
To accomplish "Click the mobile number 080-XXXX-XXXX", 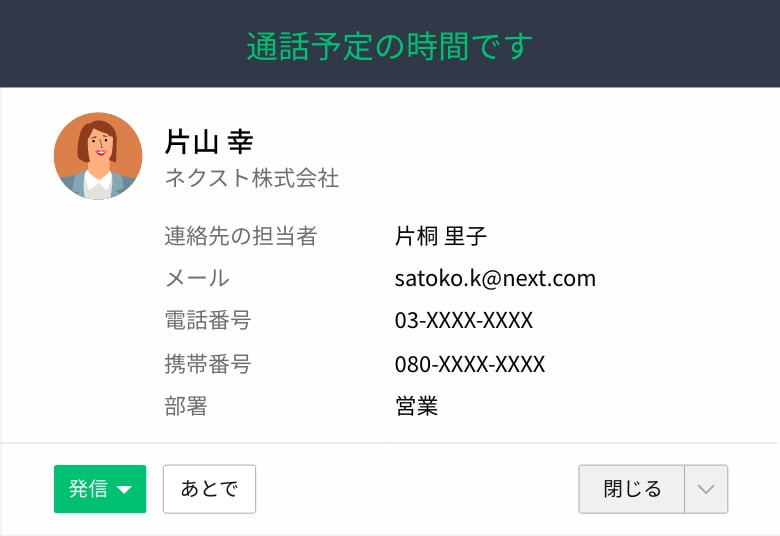I will pyautogui.click(x=470, y=364).
